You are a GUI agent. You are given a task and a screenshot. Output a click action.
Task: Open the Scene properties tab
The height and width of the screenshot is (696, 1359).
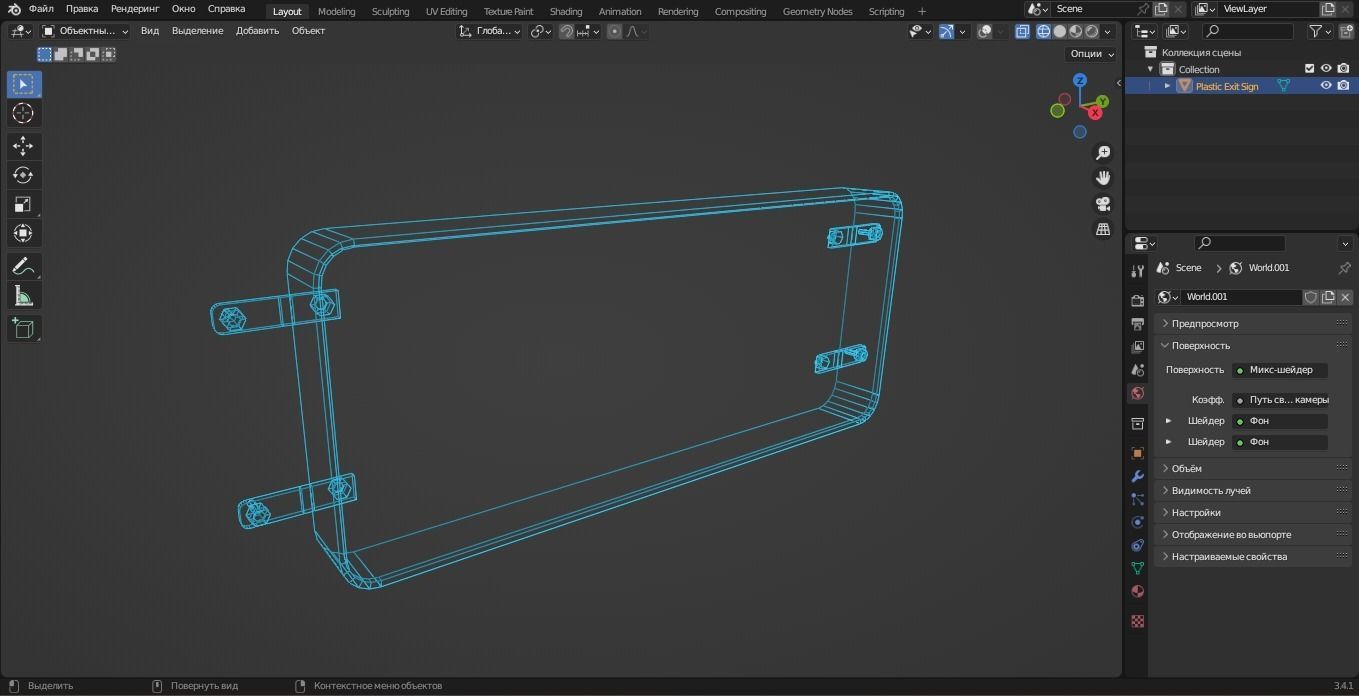1137,370
